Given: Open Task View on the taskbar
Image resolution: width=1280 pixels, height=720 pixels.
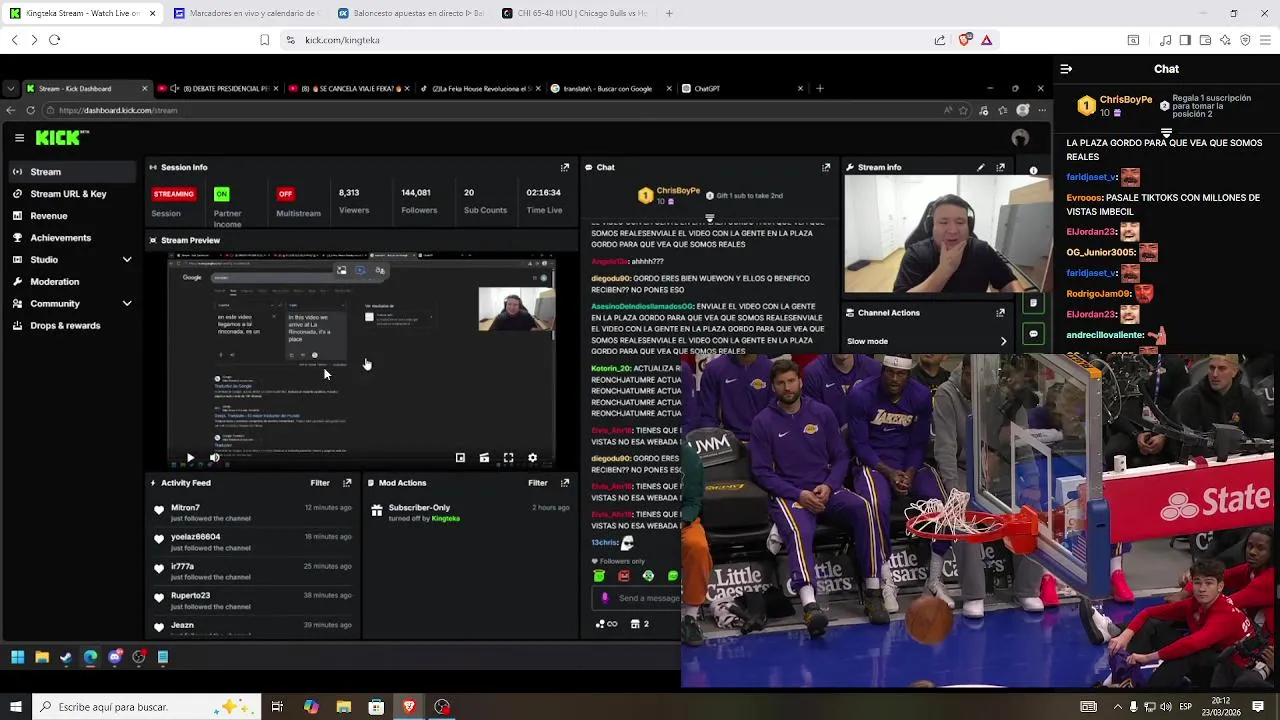Looking at the screenshot, I should coord(277,707).
